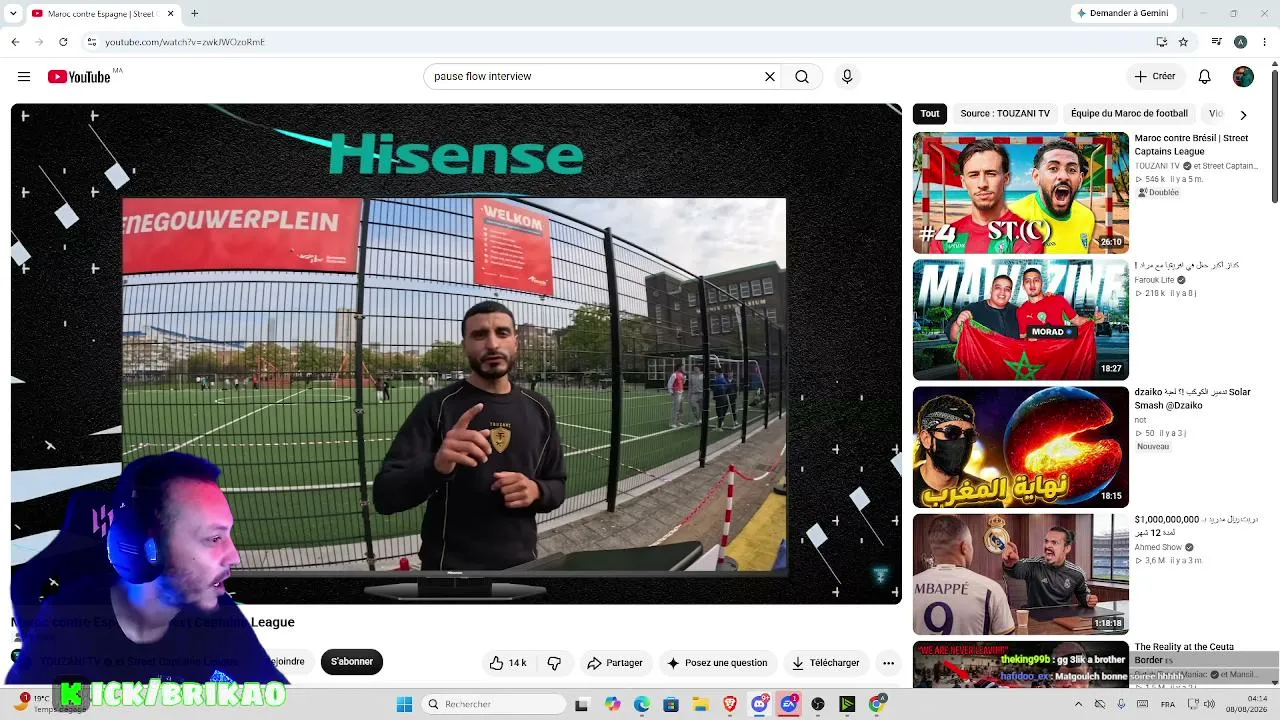Reload the page with the refresh icon
The width and height of the screenshot is (1280, 720).
pyautogui.click(x=63, y=42)
